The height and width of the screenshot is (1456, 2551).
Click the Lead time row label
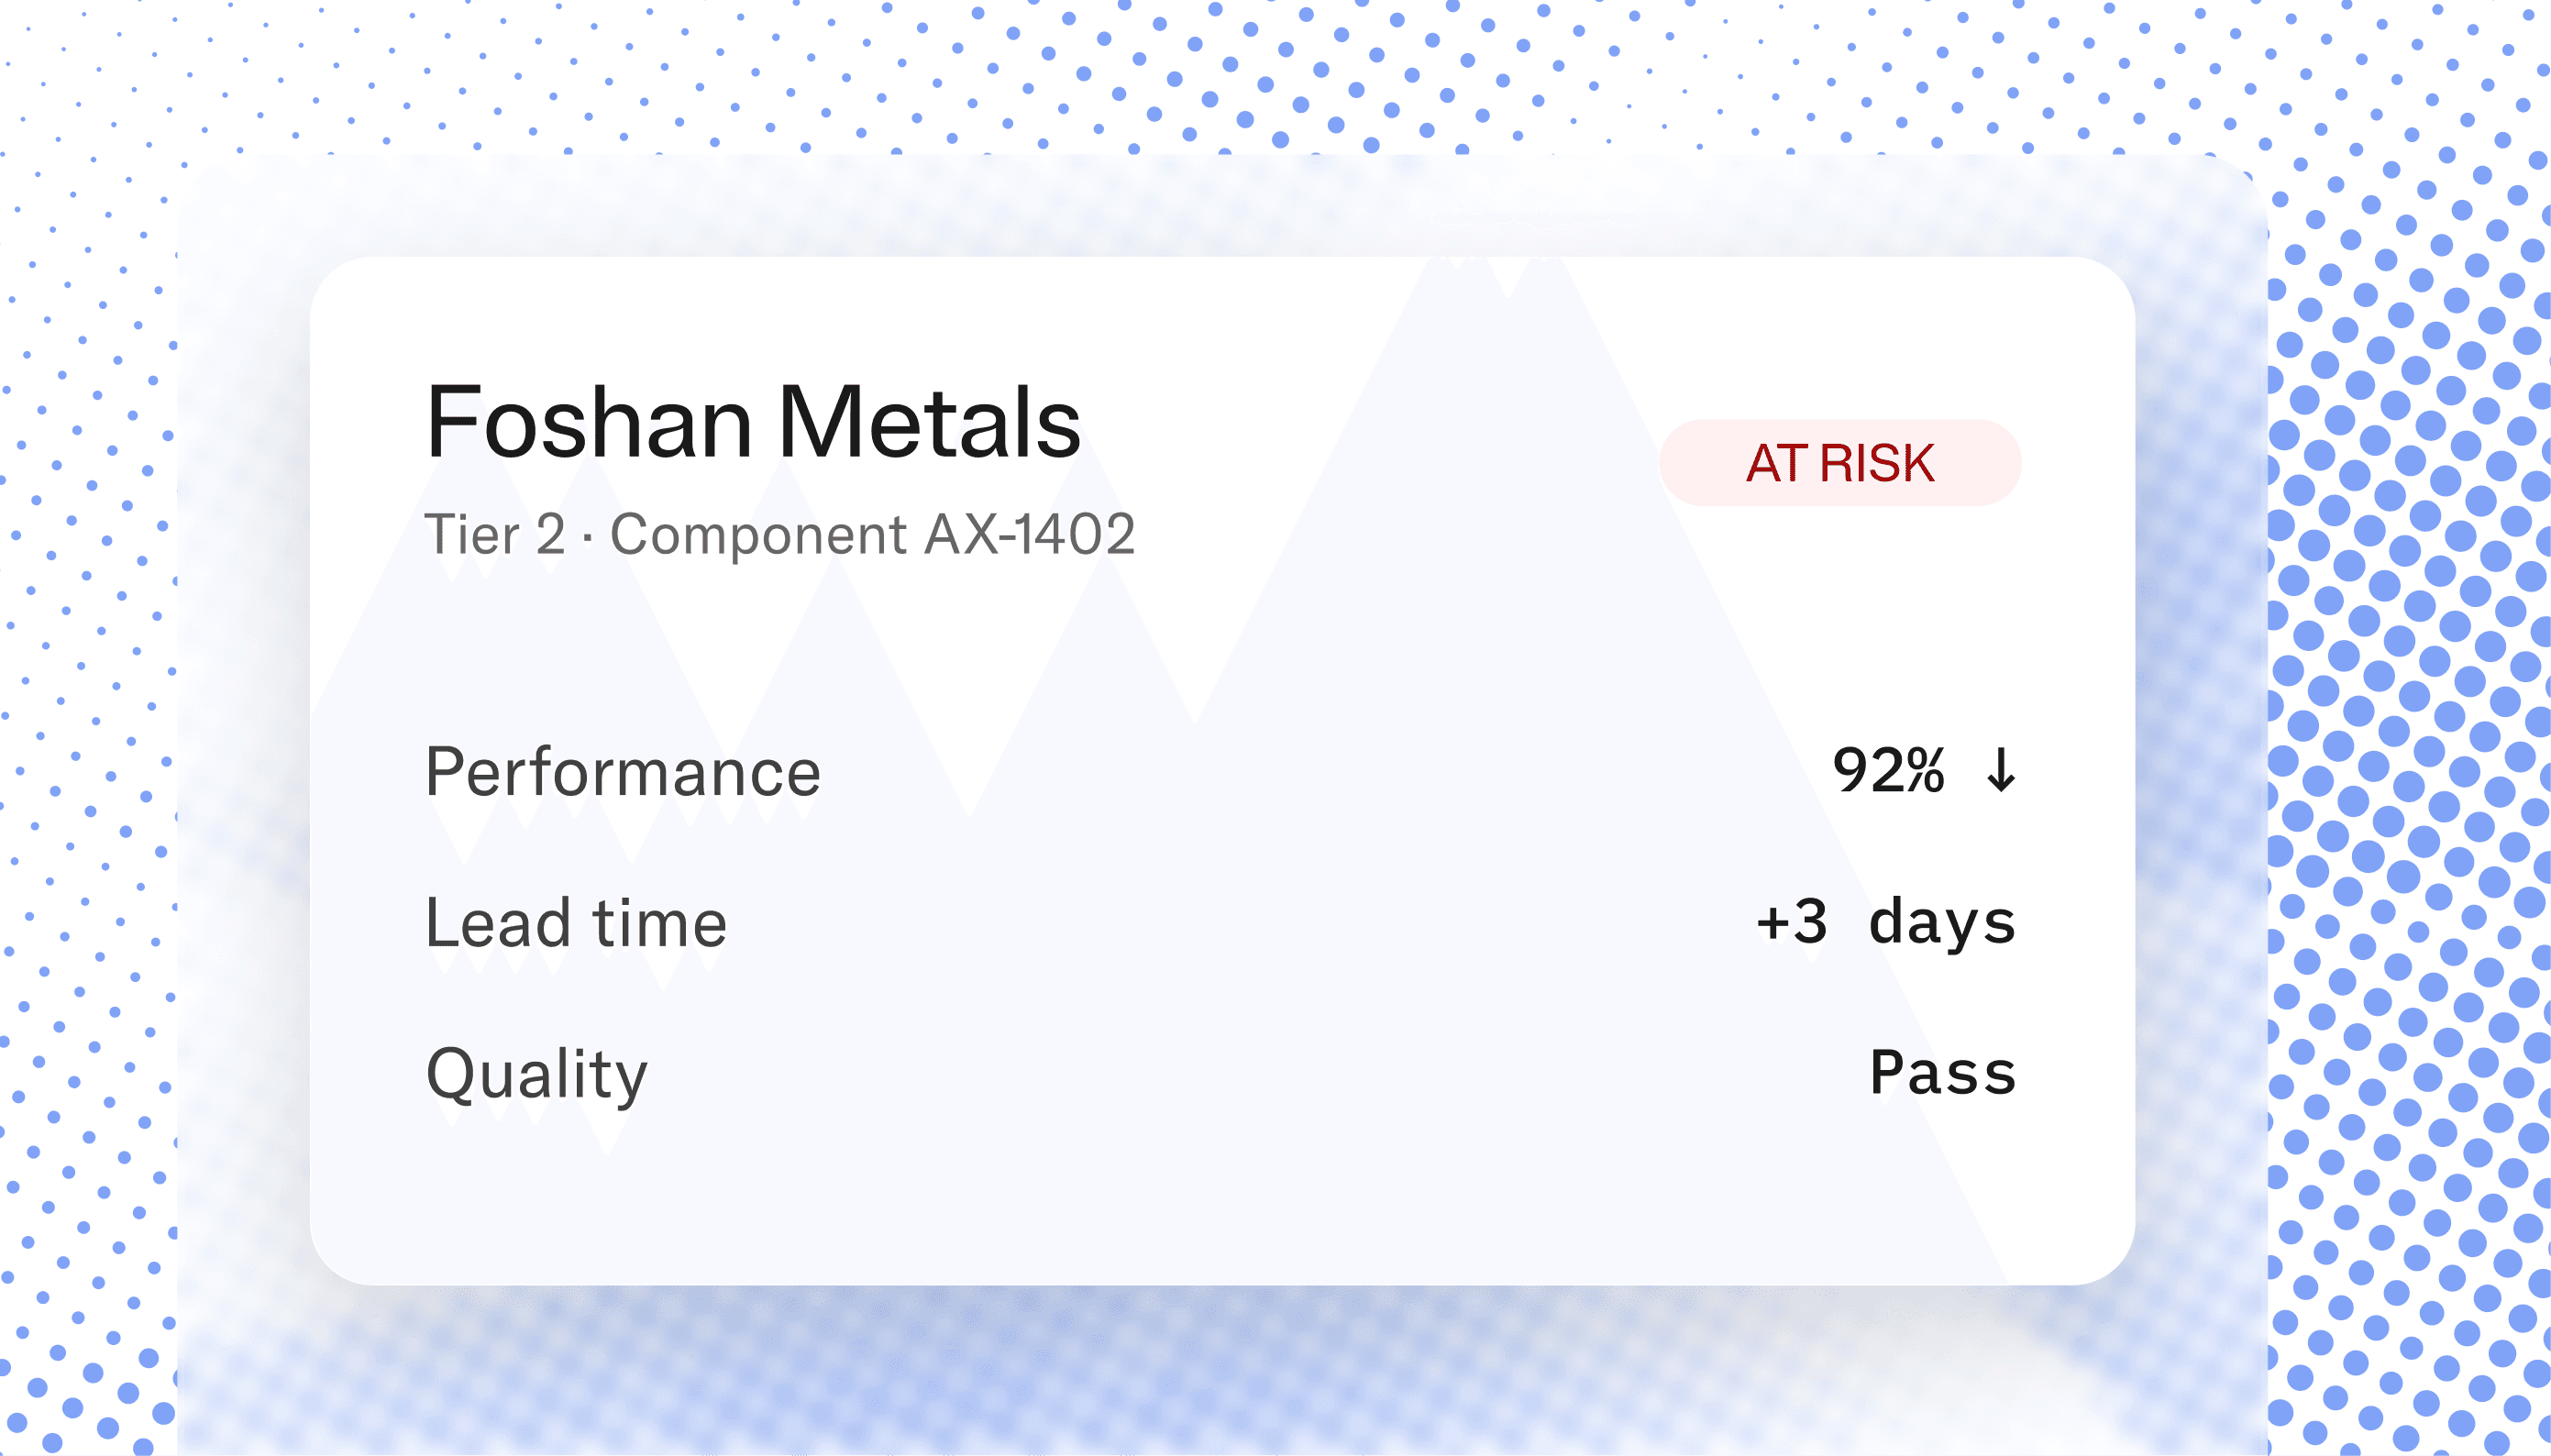pyautogui.click(x=576, y=922)
